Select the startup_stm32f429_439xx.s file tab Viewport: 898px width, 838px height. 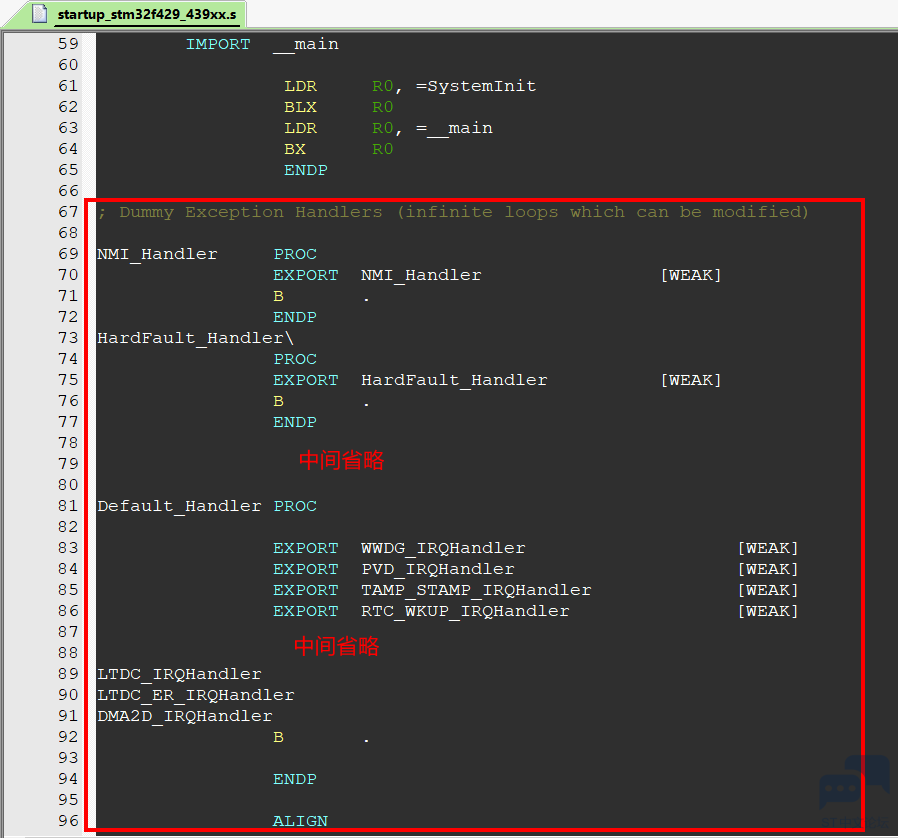[x=145, y=14]
